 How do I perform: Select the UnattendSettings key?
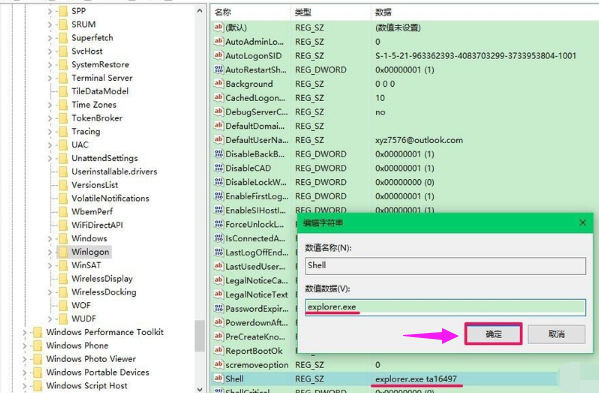click(x=105, y=158)
